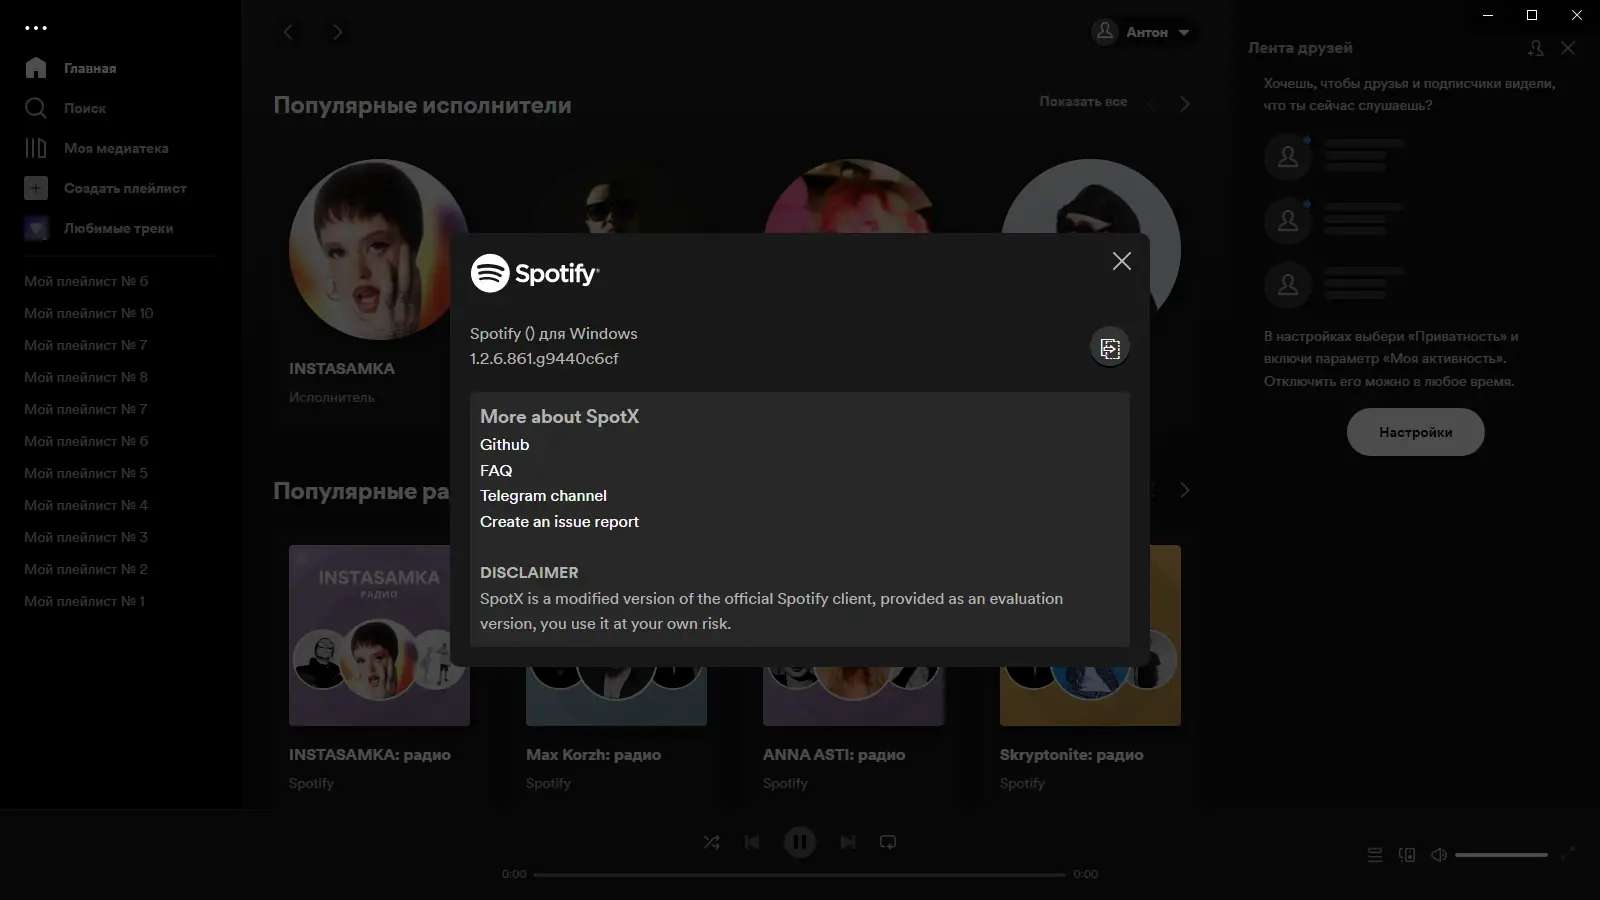The height and width of the screenshot is (900, 1600).
Task: Open the INSTASAMKA: радио thumbnail
Action: click(x=379, y=635)
